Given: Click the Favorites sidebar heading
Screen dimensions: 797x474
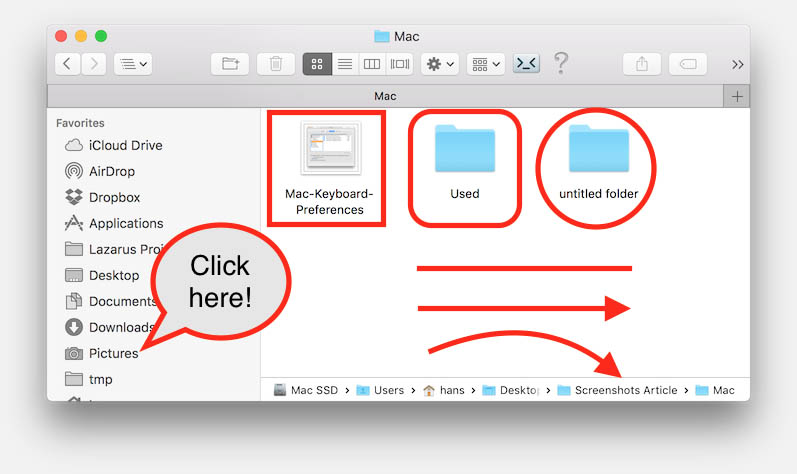Looking at the screenshot, I should 80,123.
